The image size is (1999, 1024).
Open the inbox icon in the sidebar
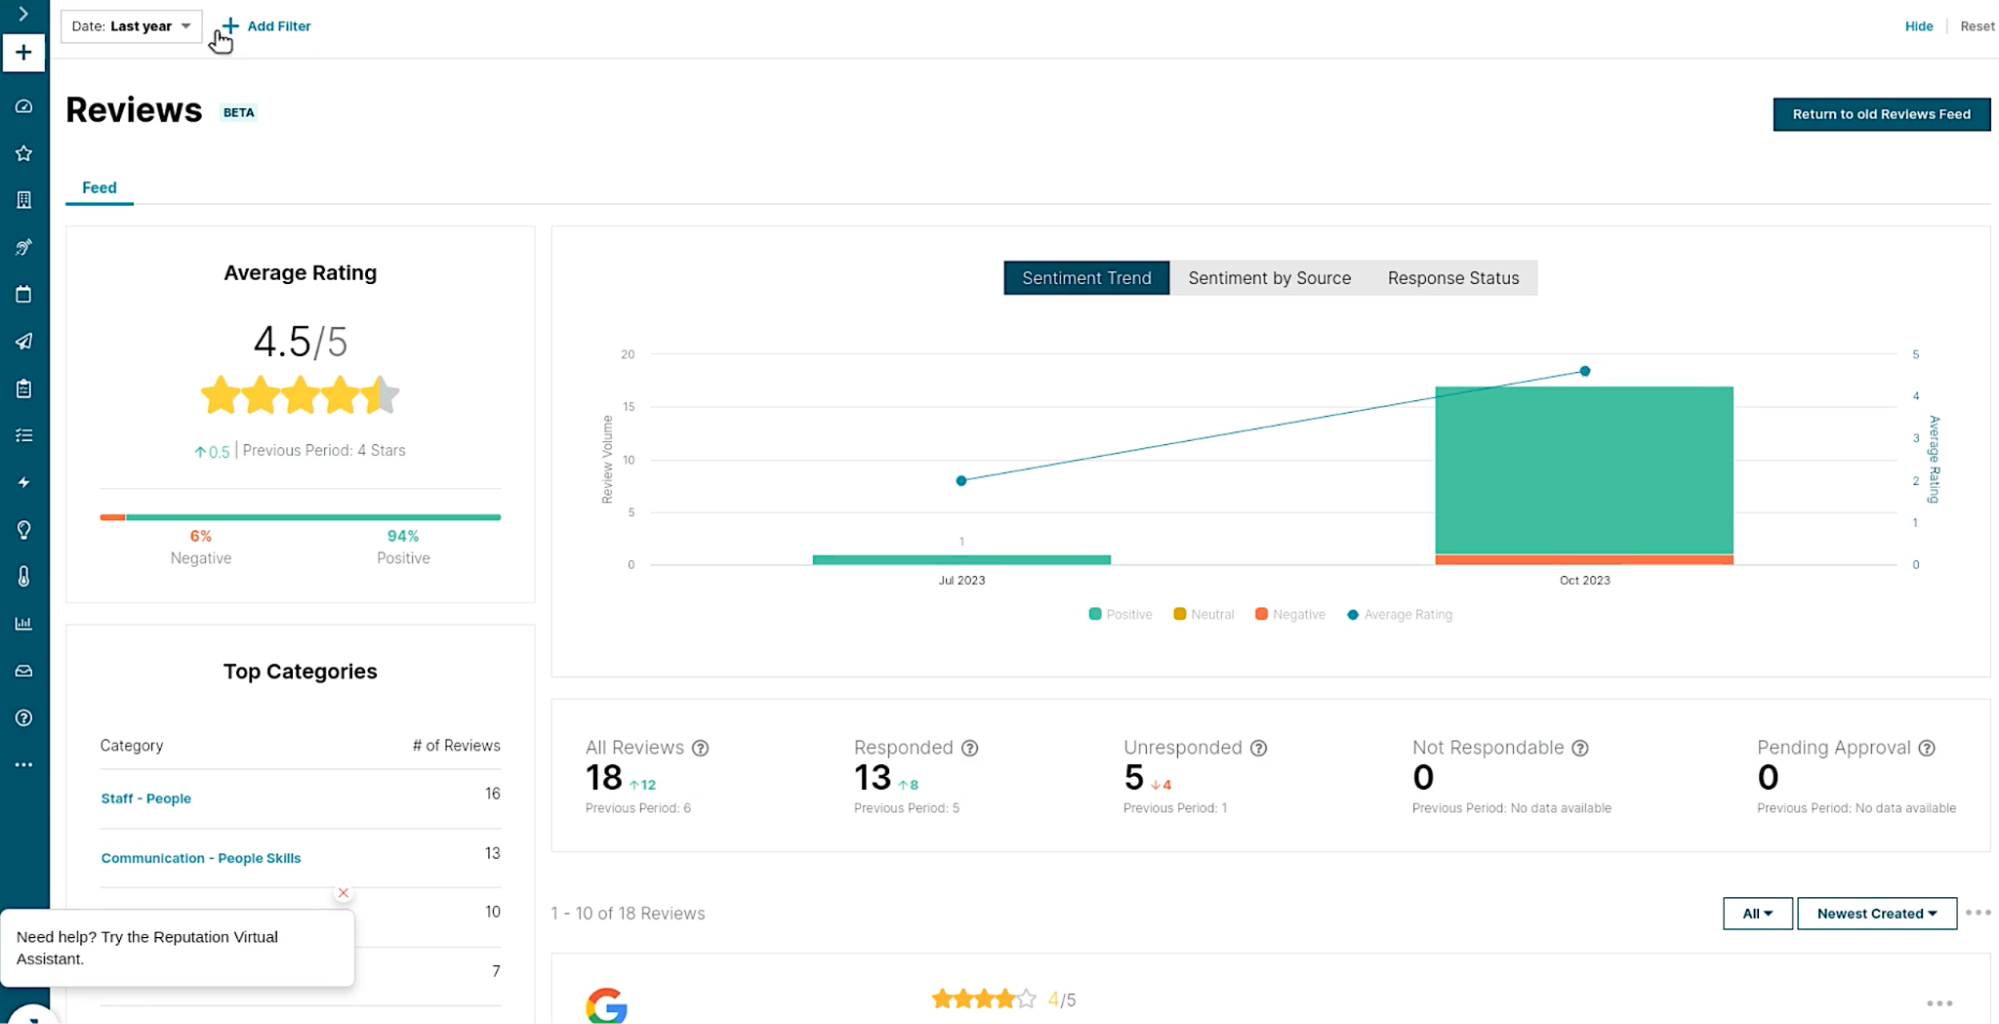[x=23, y=670]
